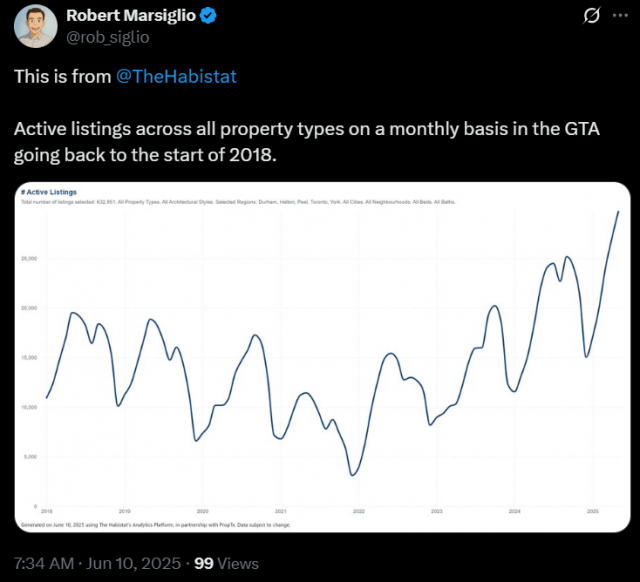
Task: Open the Grok slashed-circle icon
Action: tap(591, 16)
